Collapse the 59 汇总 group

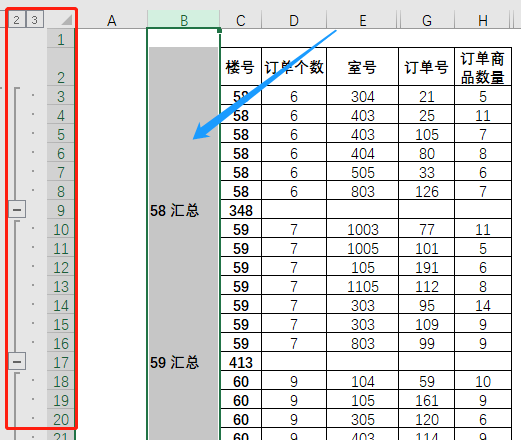coord(17,362)
